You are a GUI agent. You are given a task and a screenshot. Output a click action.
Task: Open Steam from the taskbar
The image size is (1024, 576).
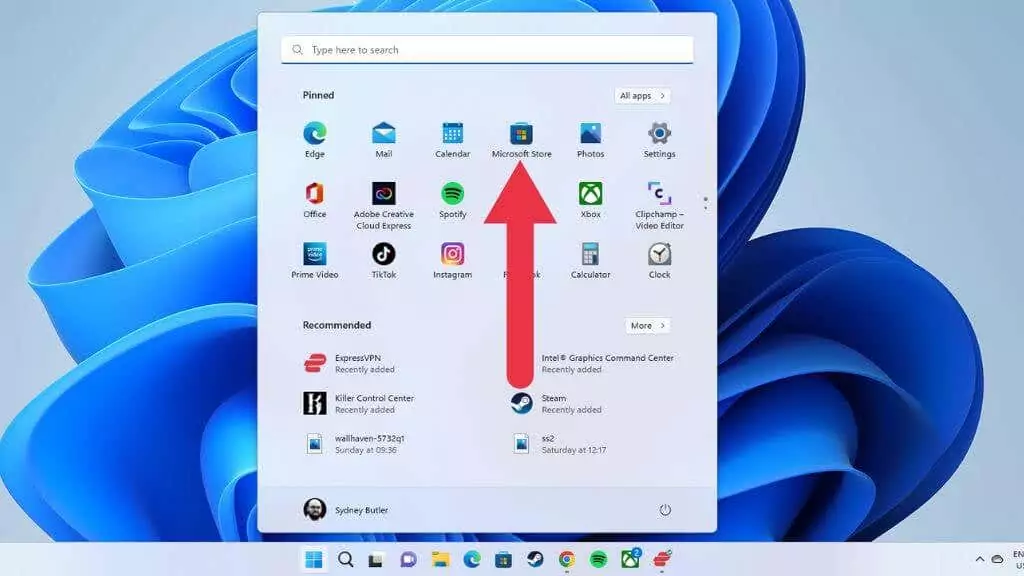tap(535, 560)
